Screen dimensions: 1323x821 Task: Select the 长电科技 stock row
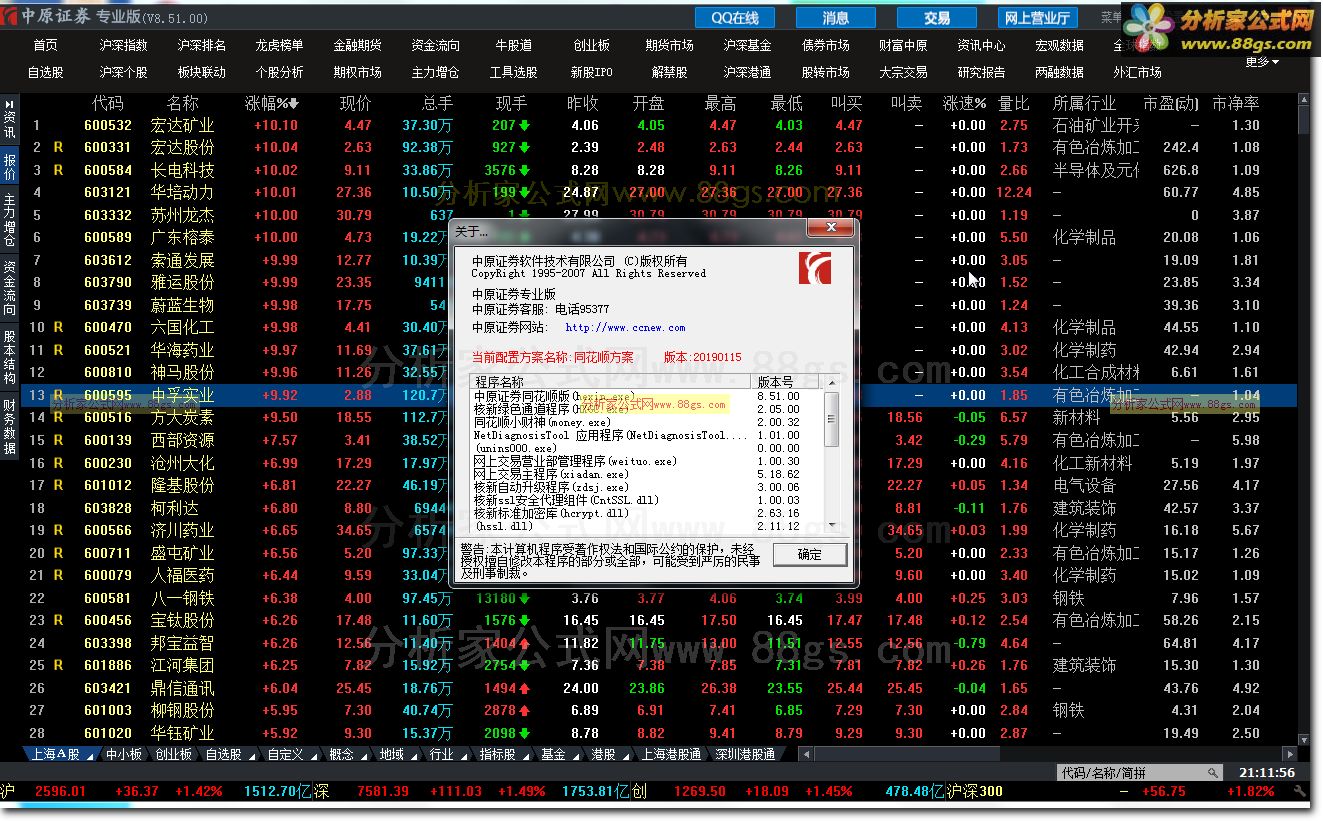(x=660, y=170)
